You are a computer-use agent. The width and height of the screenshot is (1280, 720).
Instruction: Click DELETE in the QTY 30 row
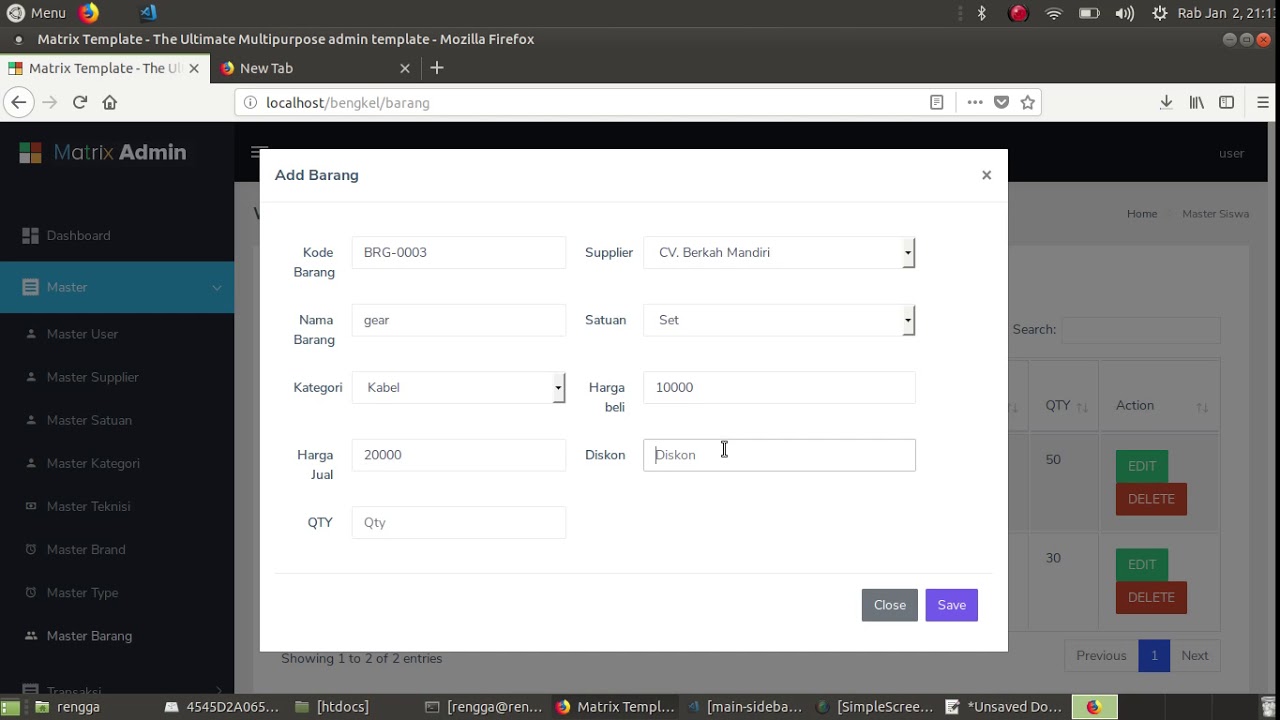[1151, 597]
